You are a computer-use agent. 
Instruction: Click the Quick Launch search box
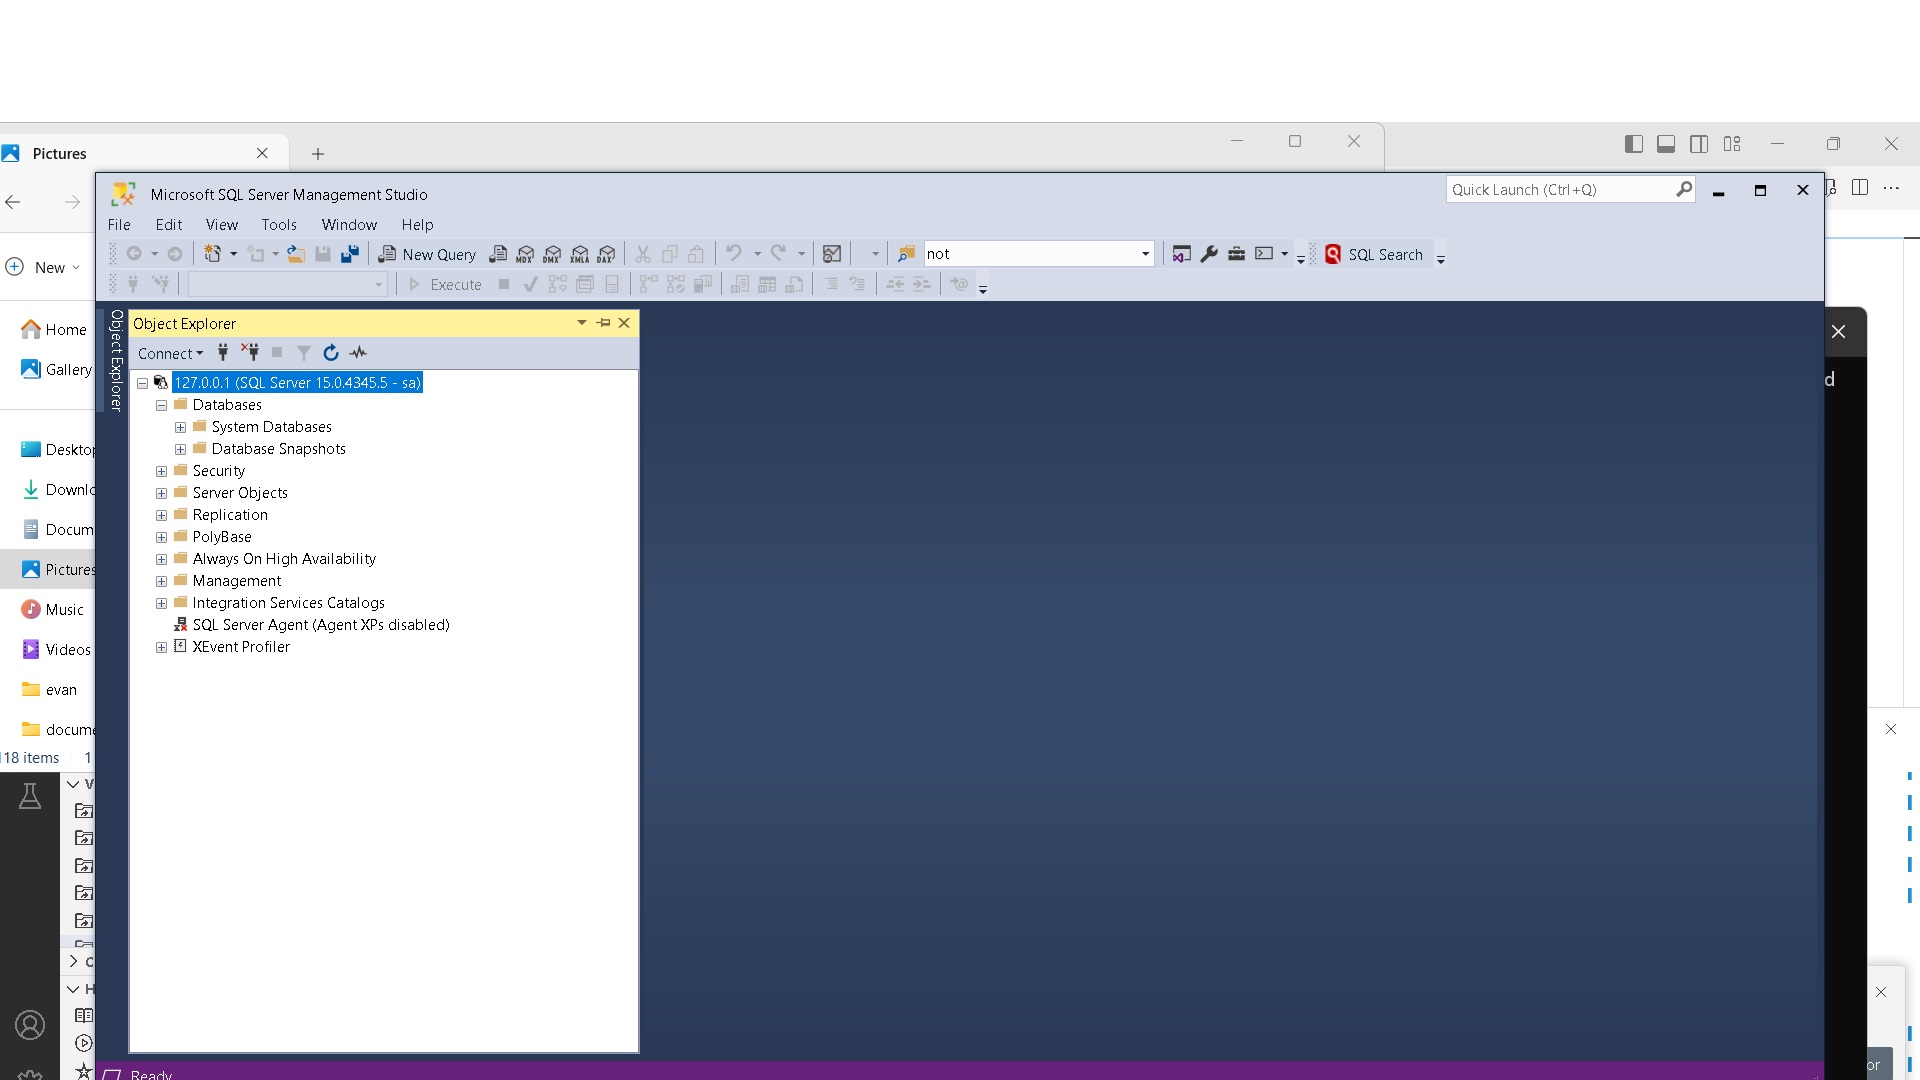1570,190
